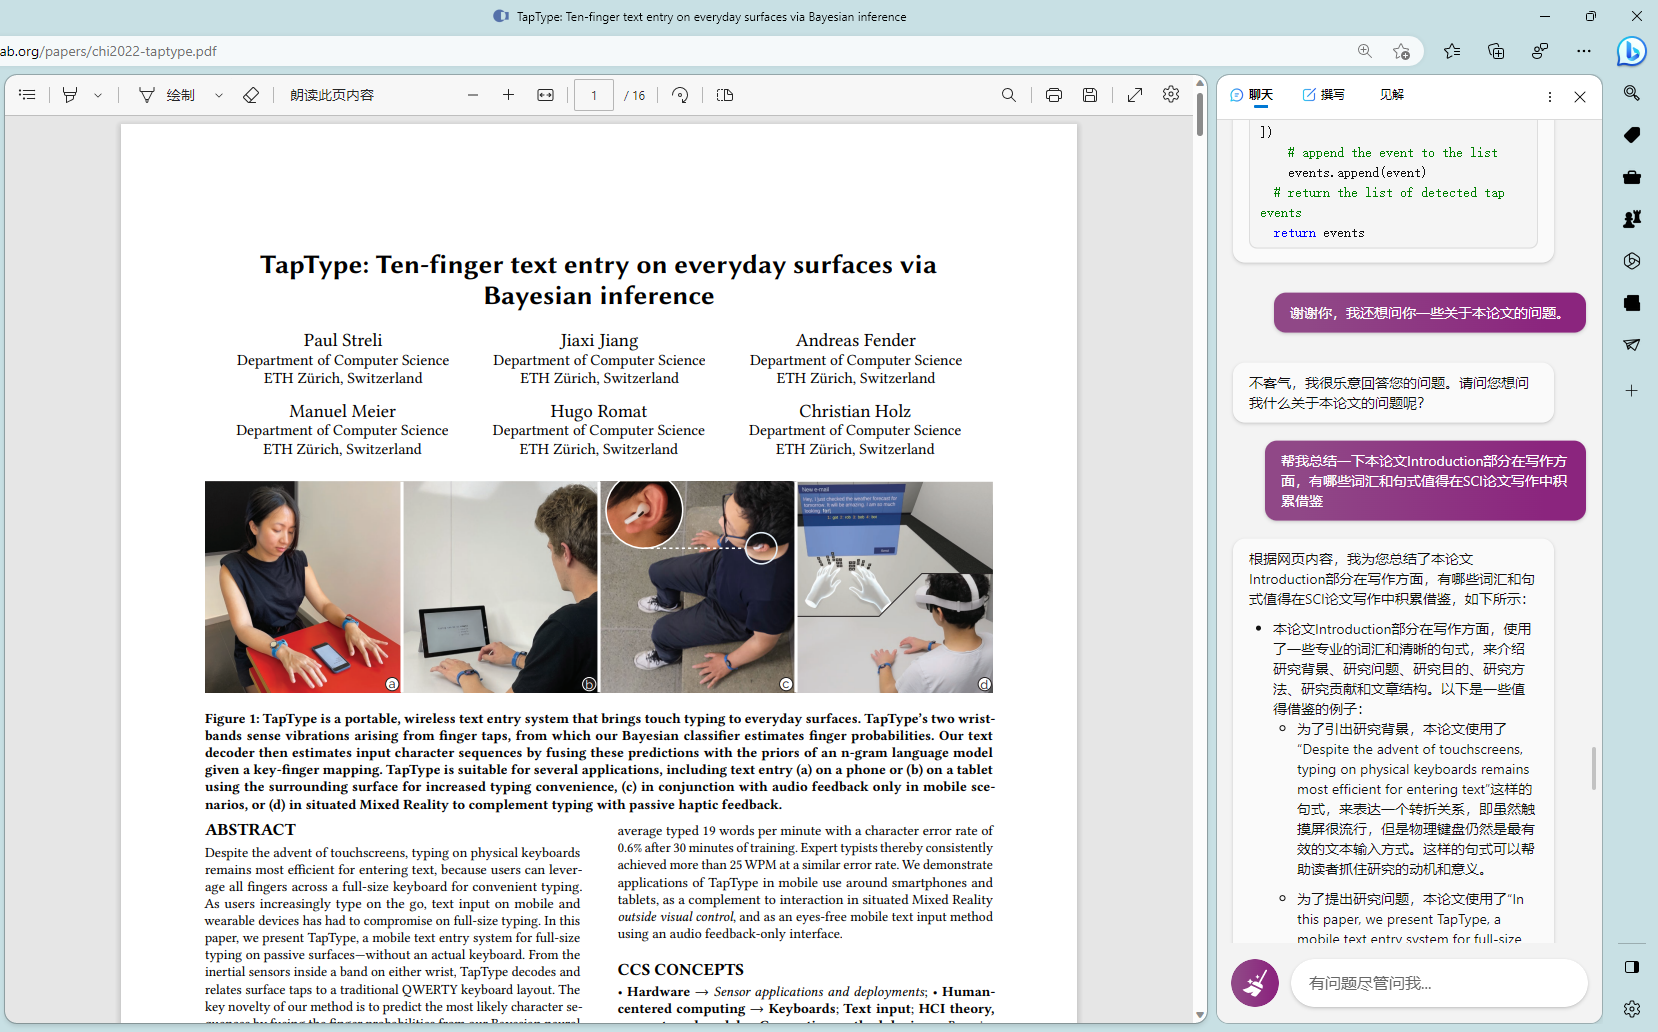1658x1032 pixels.
Task: Toggle PDF full screen mode
Action: (1135, 95)
